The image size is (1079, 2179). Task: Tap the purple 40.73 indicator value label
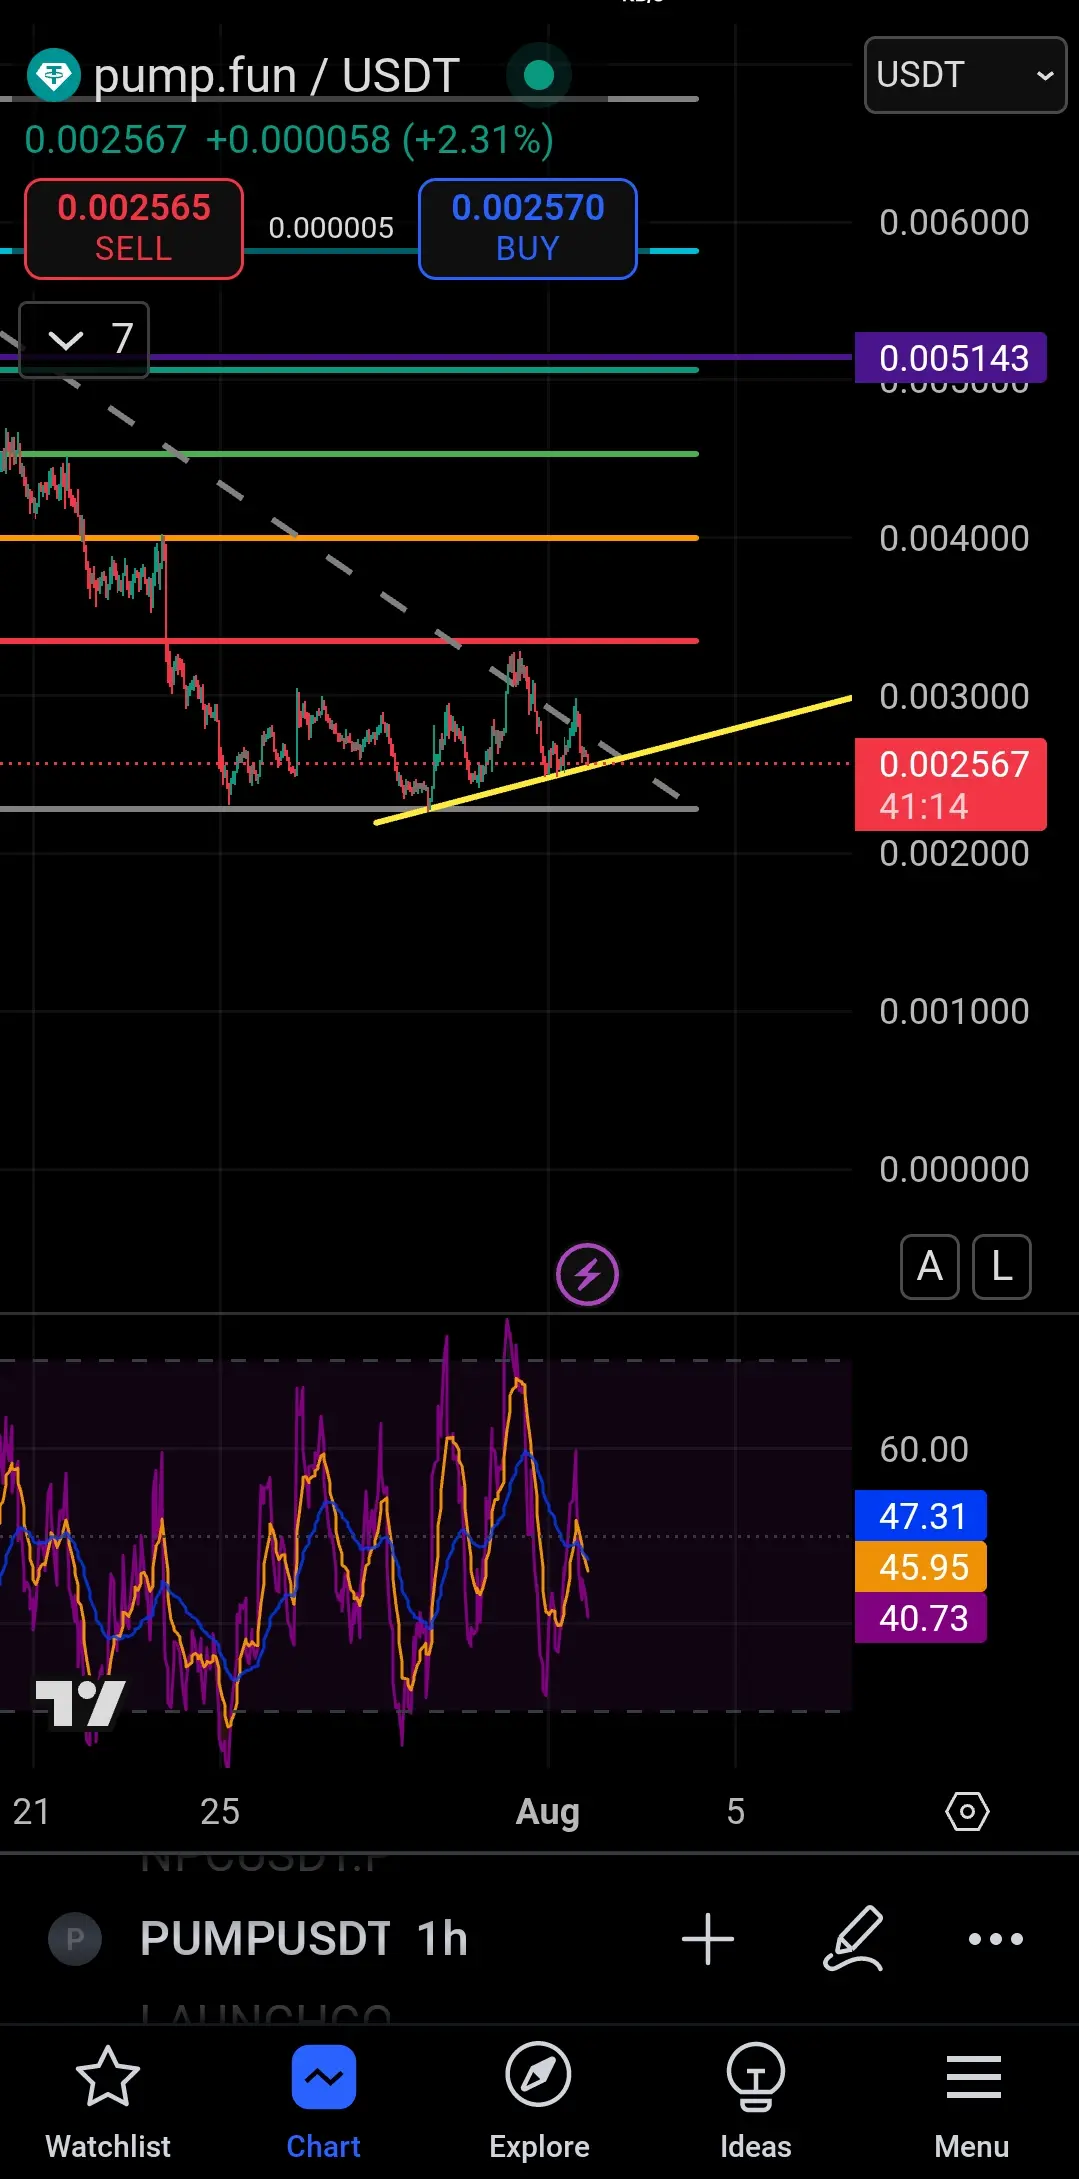pyautogui.click(x=921, y=1618)
